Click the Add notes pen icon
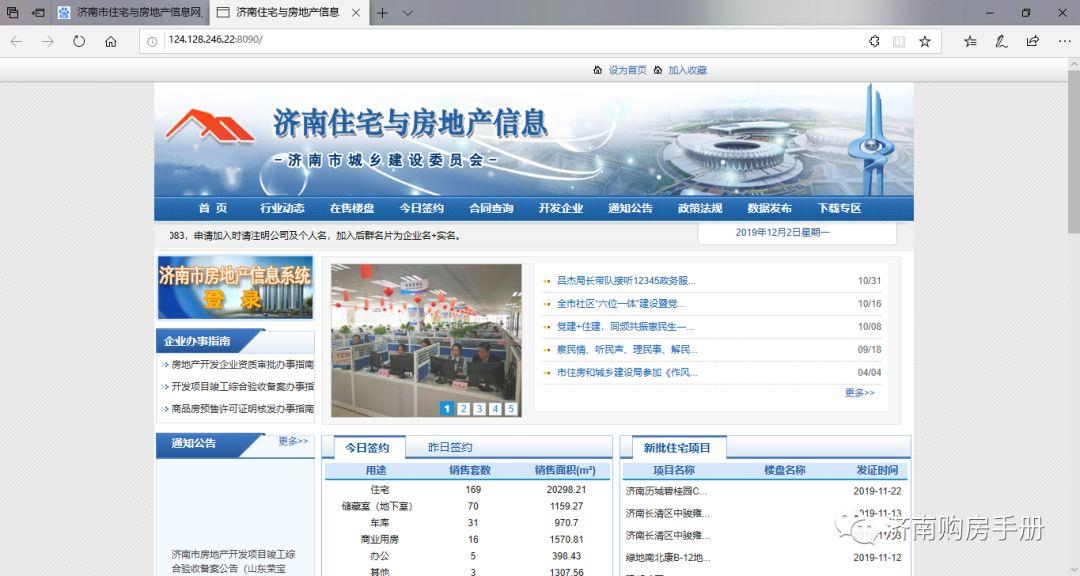Screen dimensions: 1080x576 pos(1001,41)
